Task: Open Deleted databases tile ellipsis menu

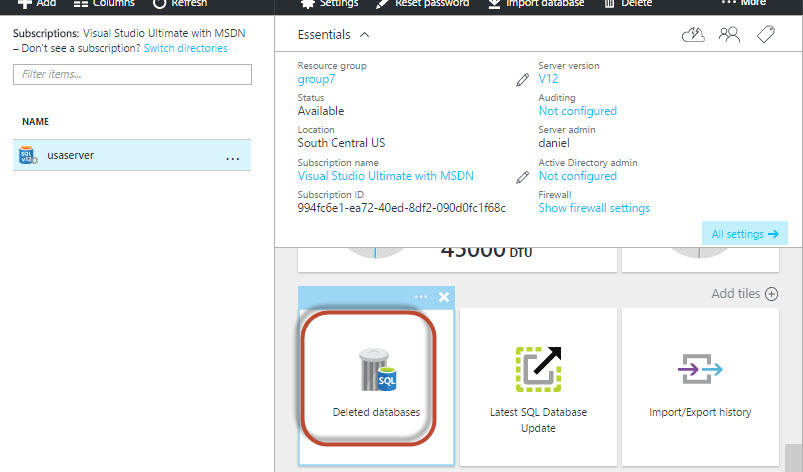Action: click(421, 297)
